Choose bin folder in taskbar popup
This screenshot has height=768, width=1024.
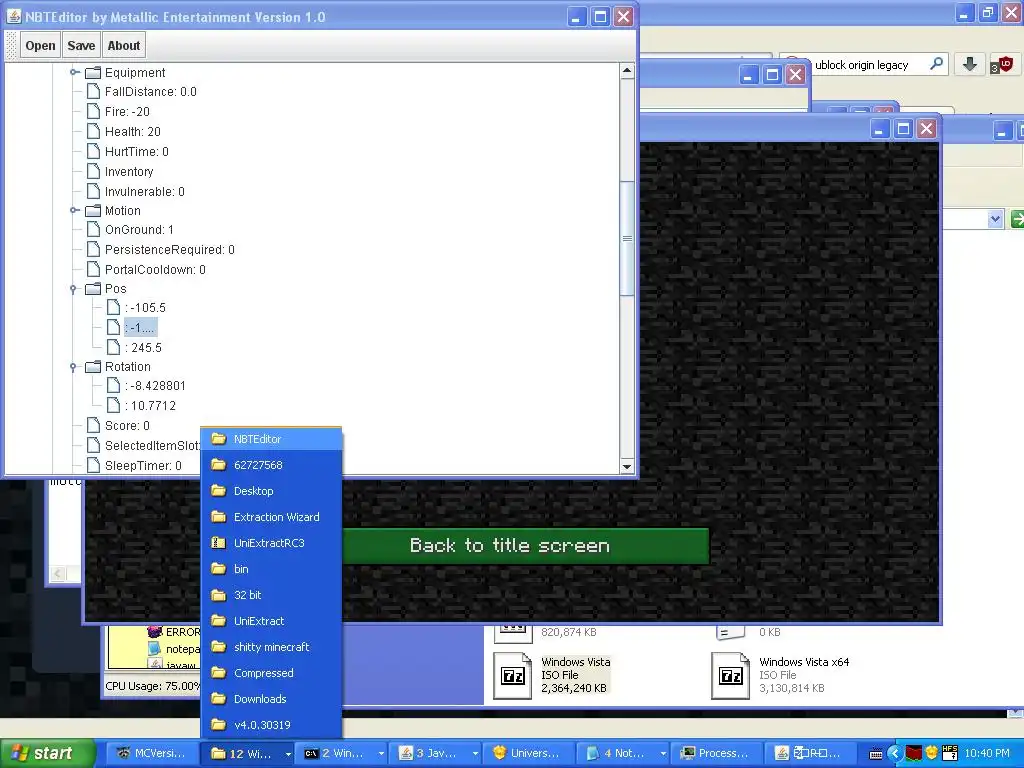click(271, 569)
